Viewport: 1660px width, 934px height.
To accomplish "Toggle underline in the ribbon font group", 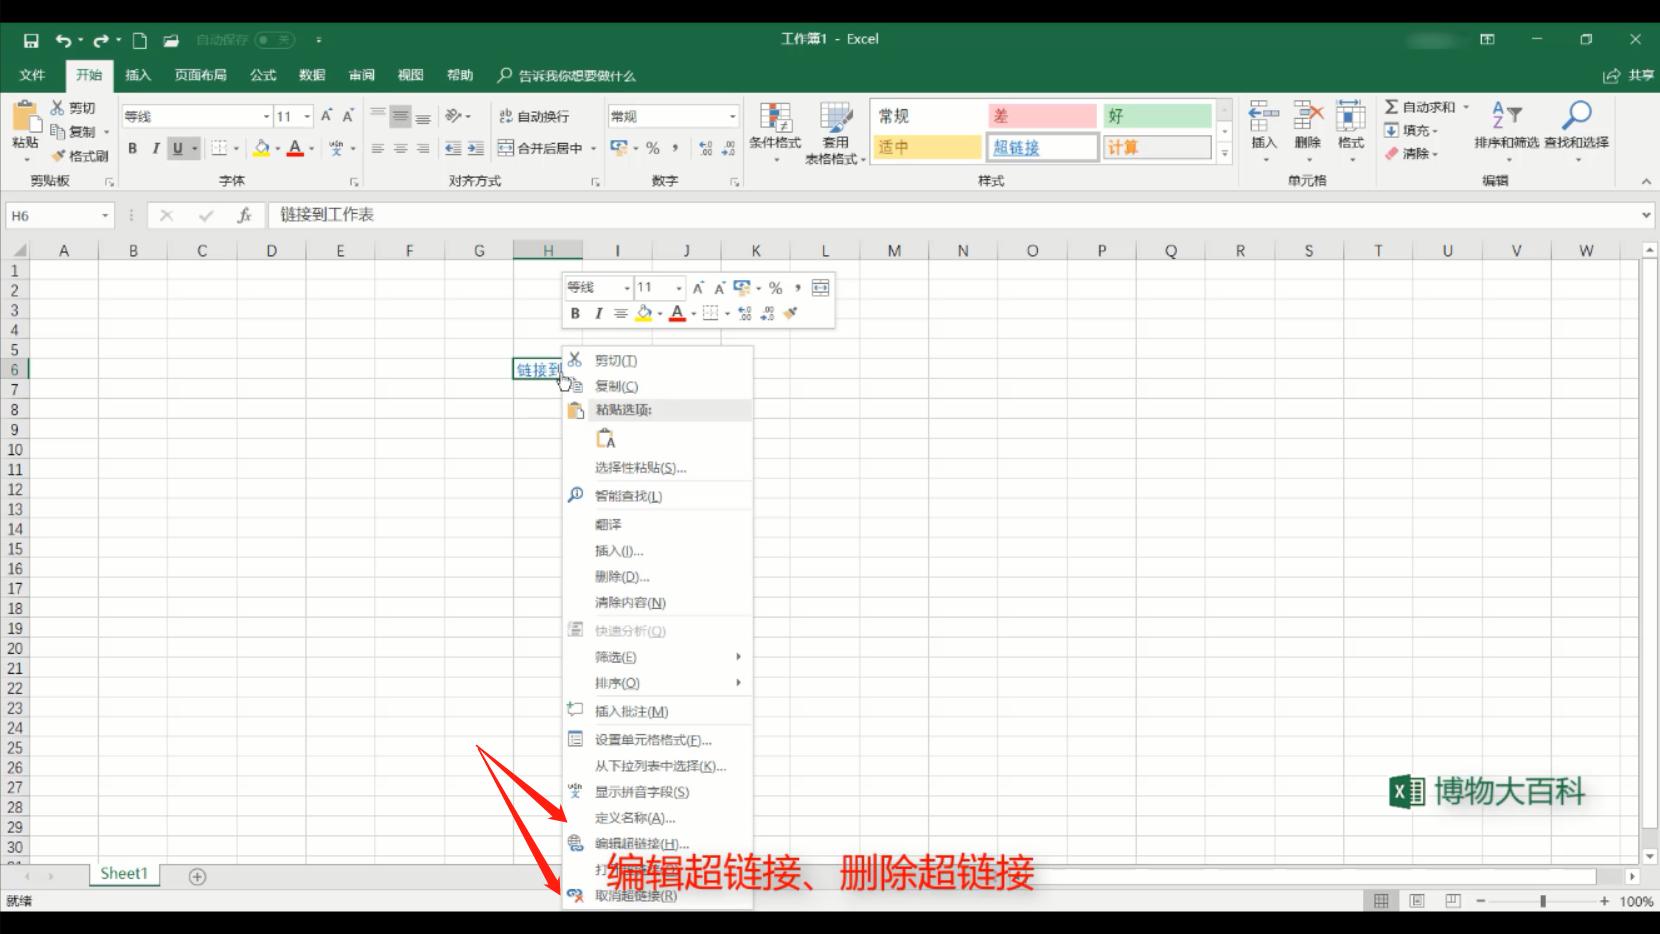I will pyautogui.click(x=178, y=148).
